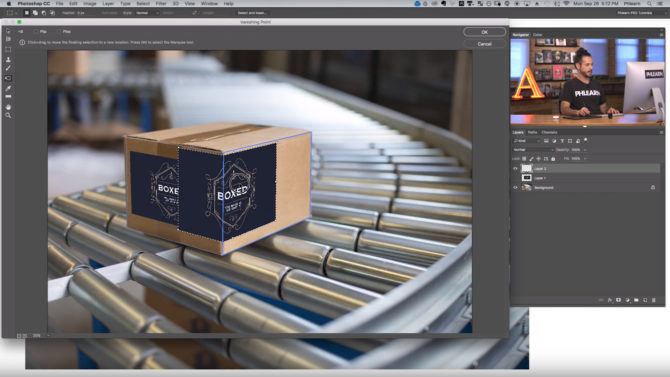Click Cancel in Vanishing Point dialog
The image size is (670, 377).
point(485,44)
